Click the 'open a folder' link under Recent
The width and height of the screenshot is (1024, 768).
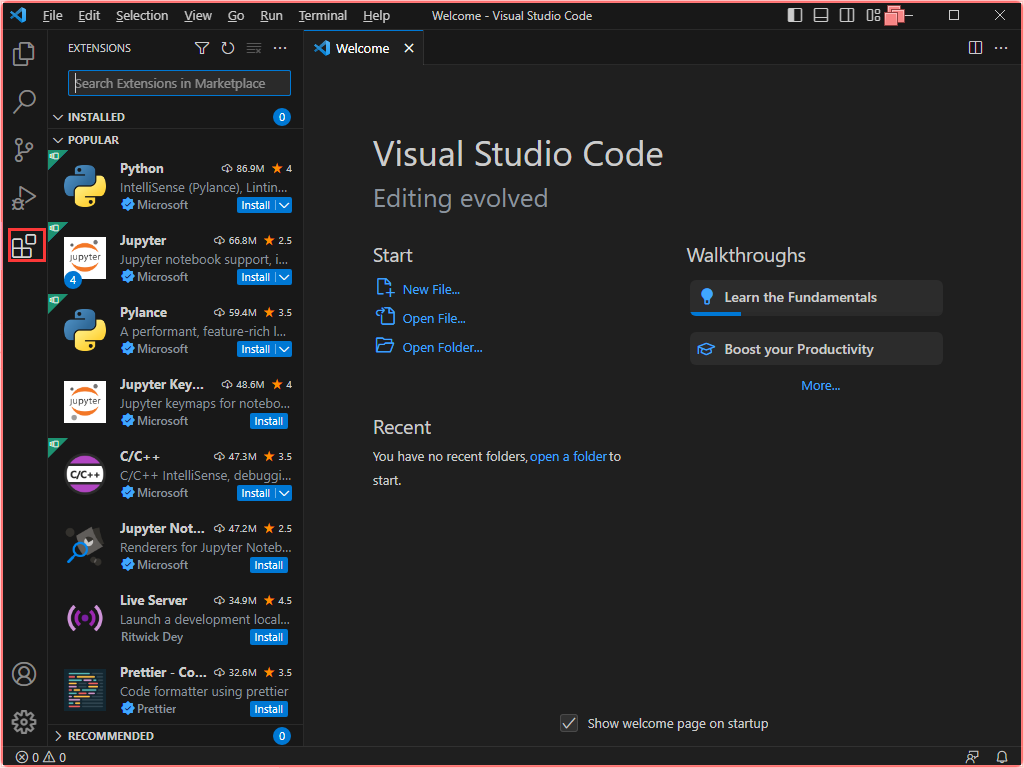568,456
